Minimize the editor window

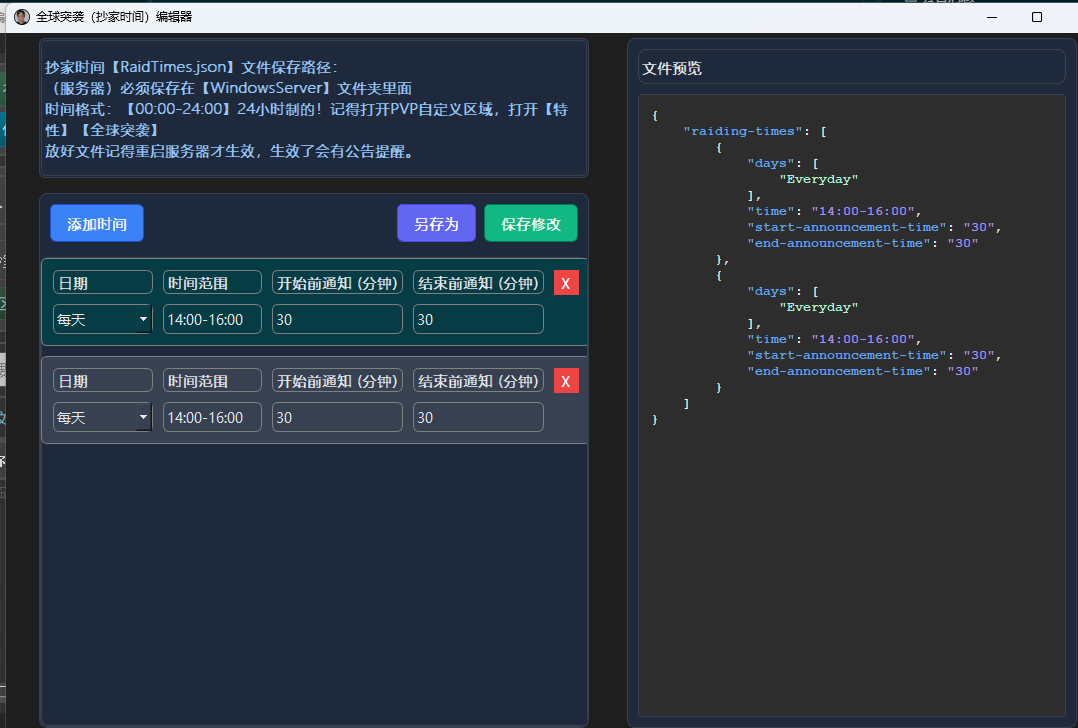point(991,17)
